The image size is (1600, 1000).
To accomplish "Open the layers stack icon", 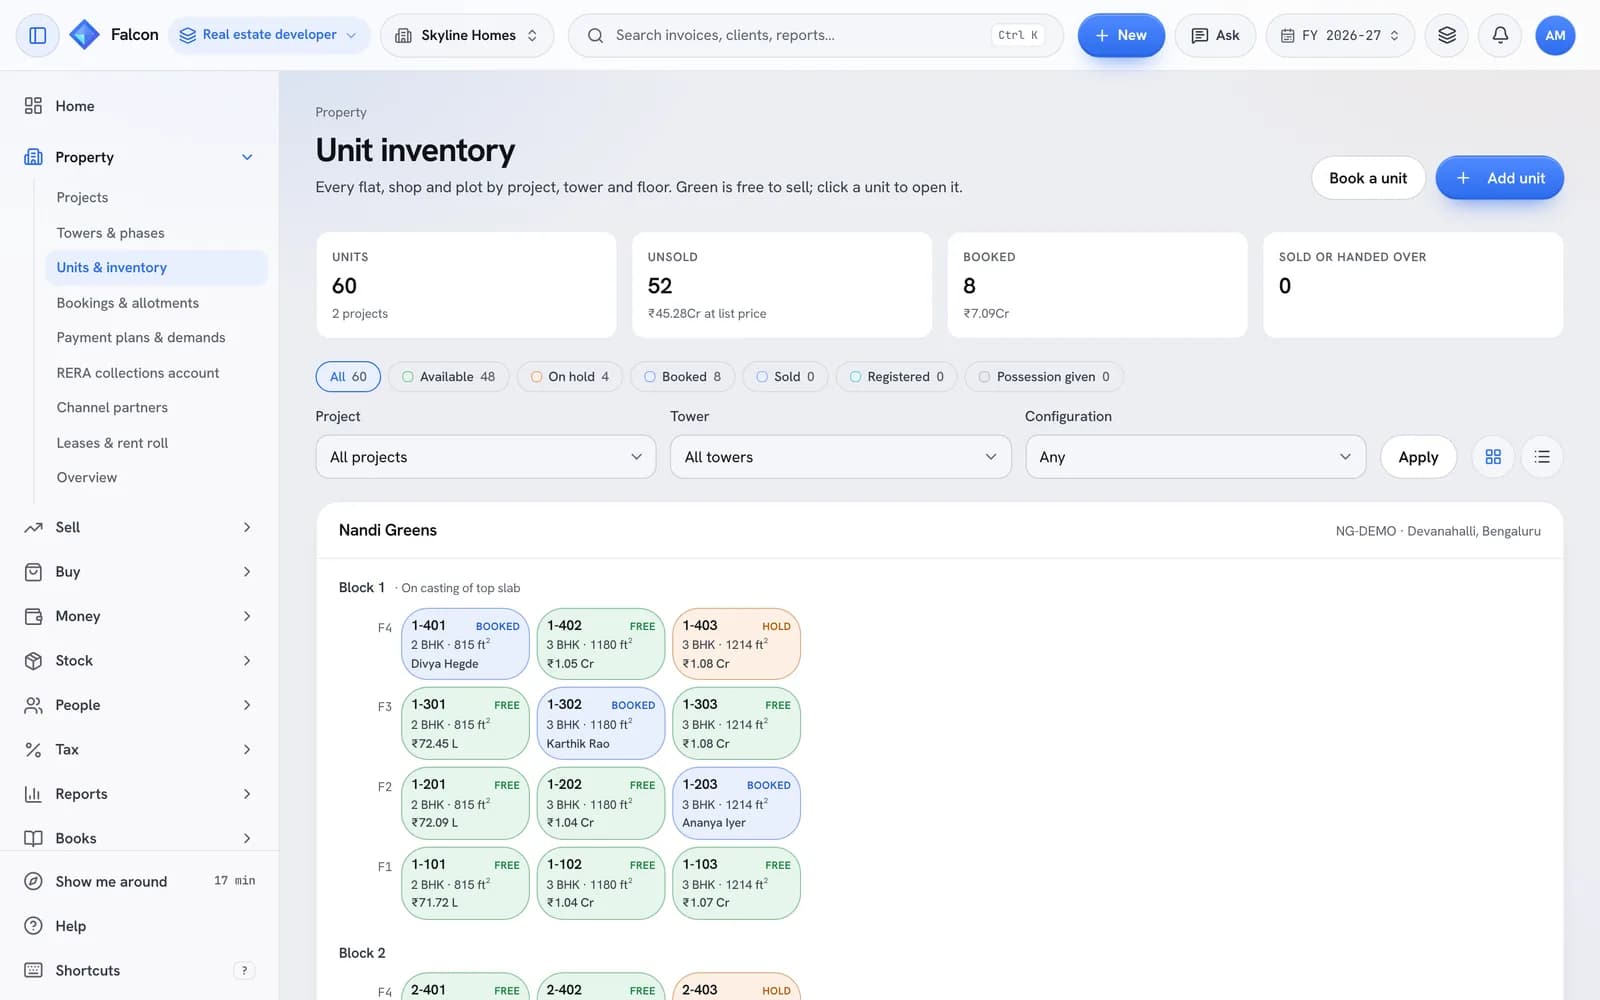I will 1446,35.
